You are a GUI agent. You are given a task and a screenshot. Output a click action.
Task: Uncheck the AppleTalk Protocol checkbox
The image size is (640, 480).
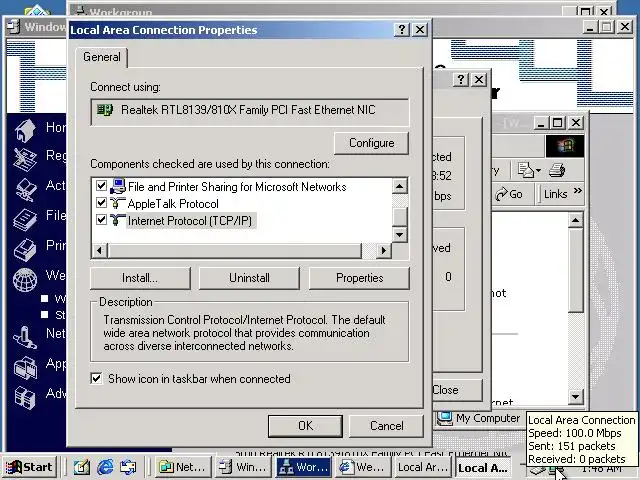coord(101,203)
